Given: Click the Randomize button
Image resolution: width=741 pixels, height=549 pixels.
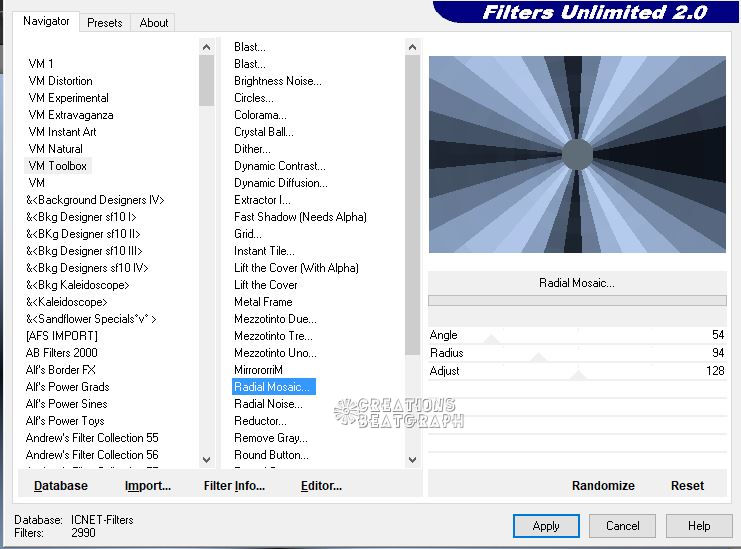Looking at the screenshot, I should click(603, 486).
